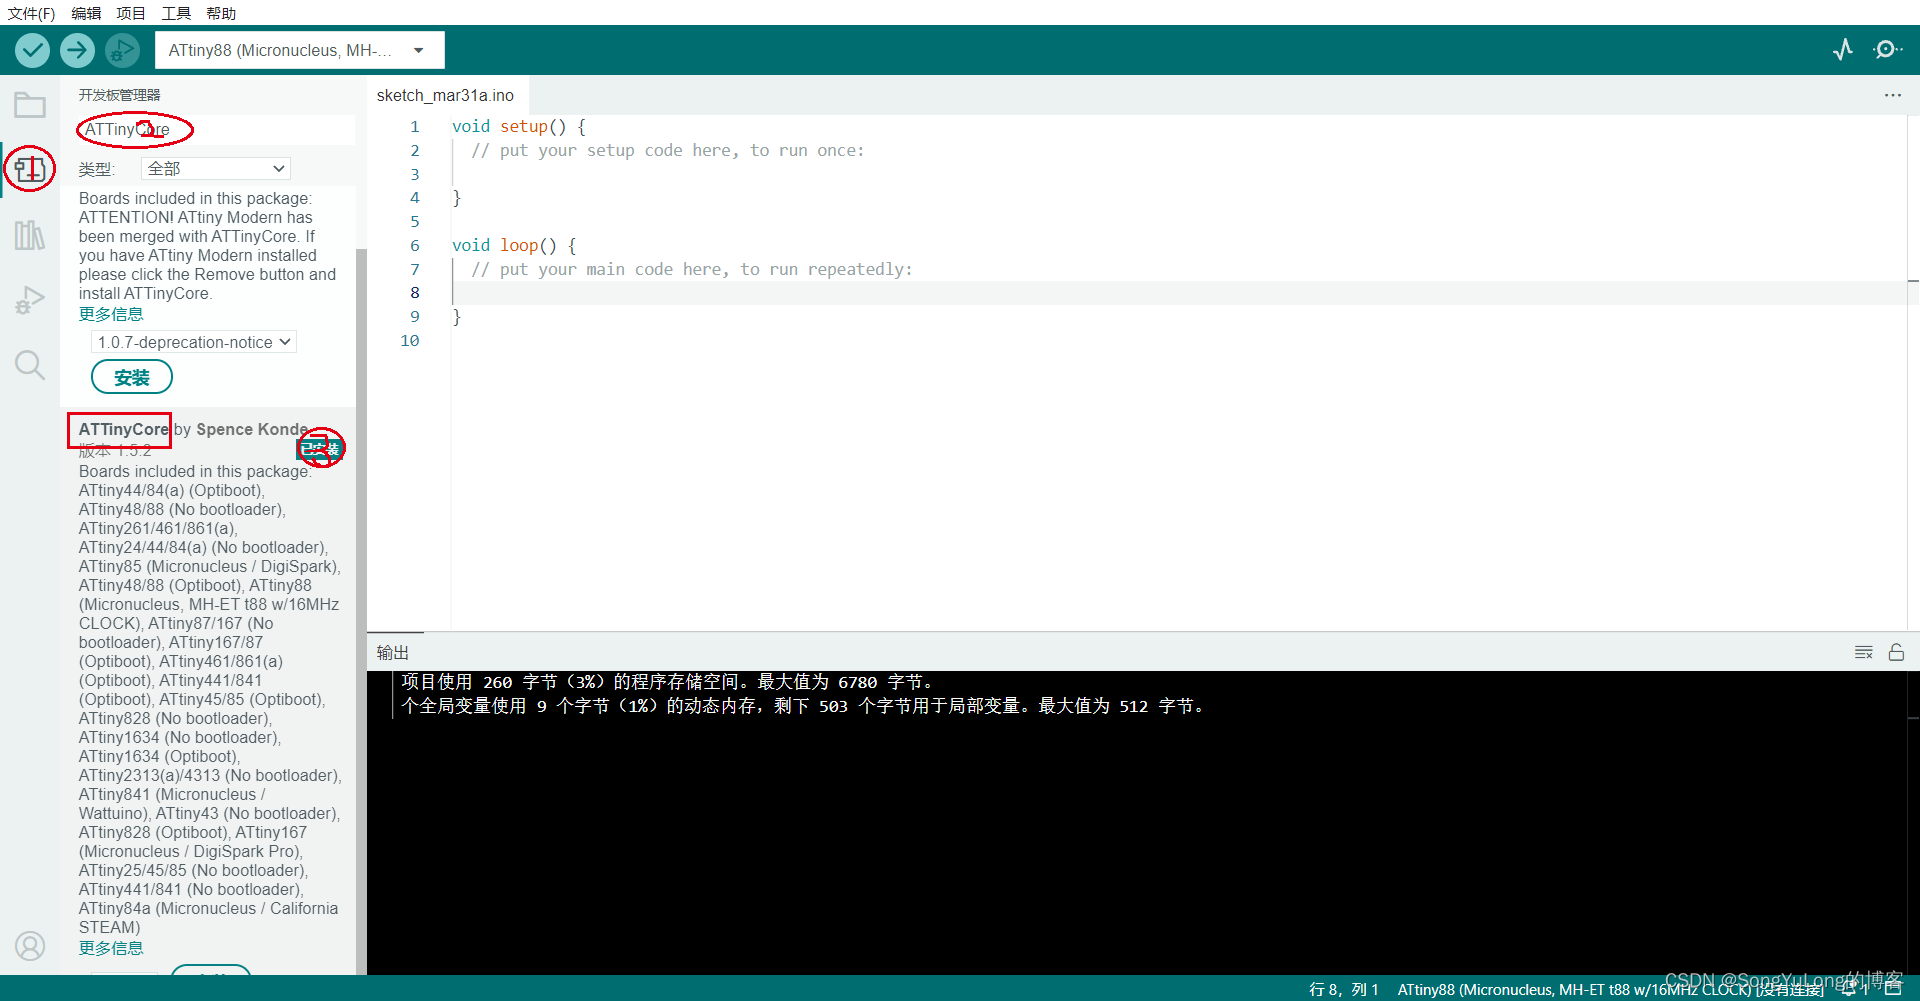1920x1001 pixels.
Task: Open the Search sidebar icon
Action: tap(29, 364)
